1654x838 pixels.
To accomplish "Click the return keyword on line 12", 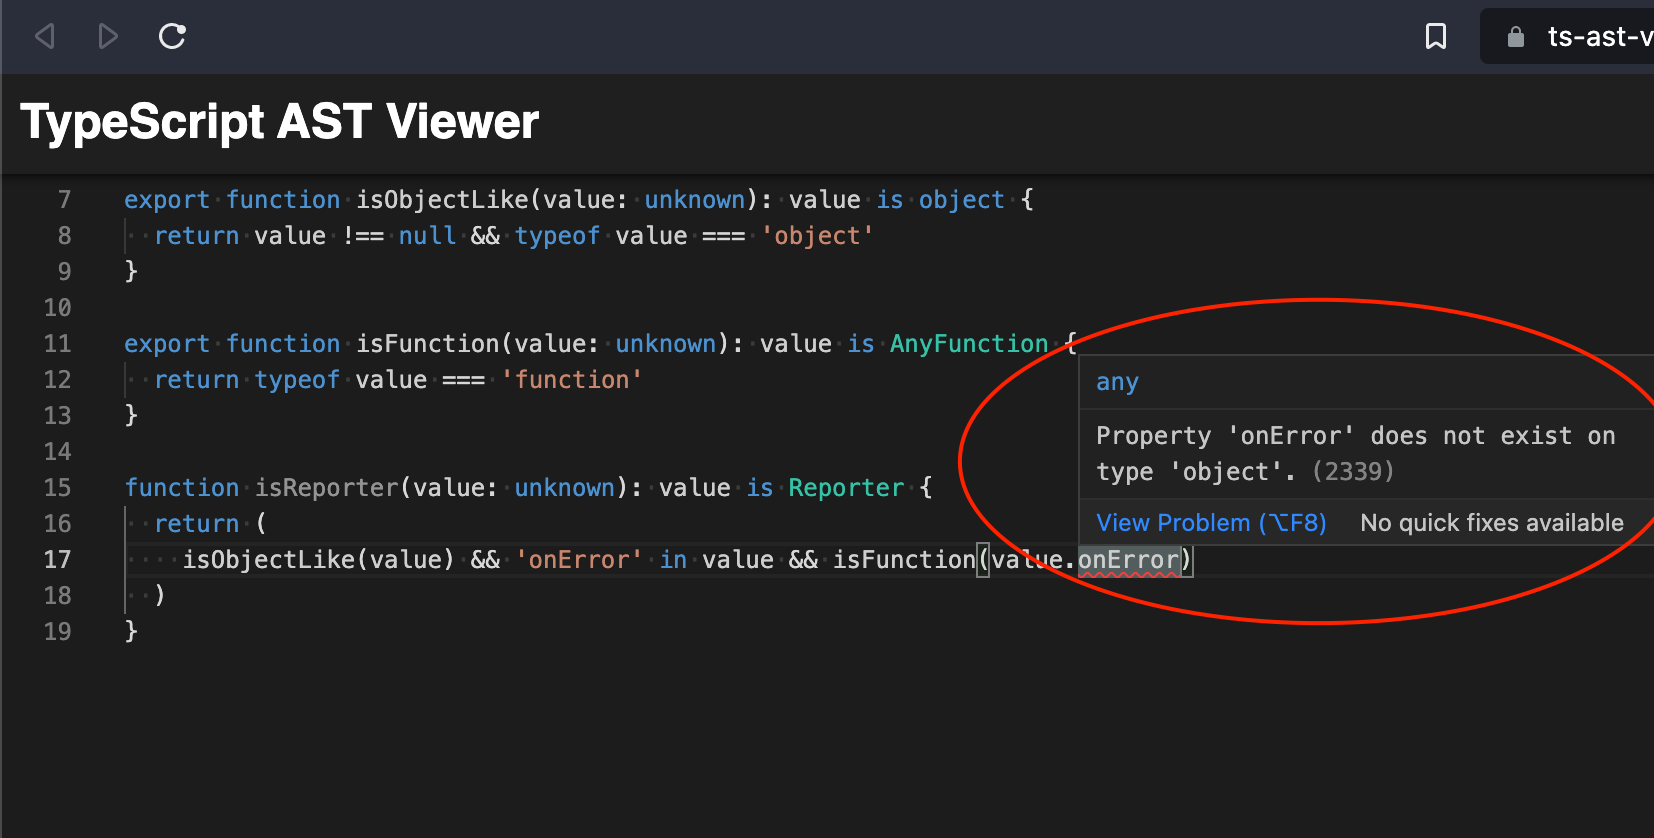I will pos(197,380).
